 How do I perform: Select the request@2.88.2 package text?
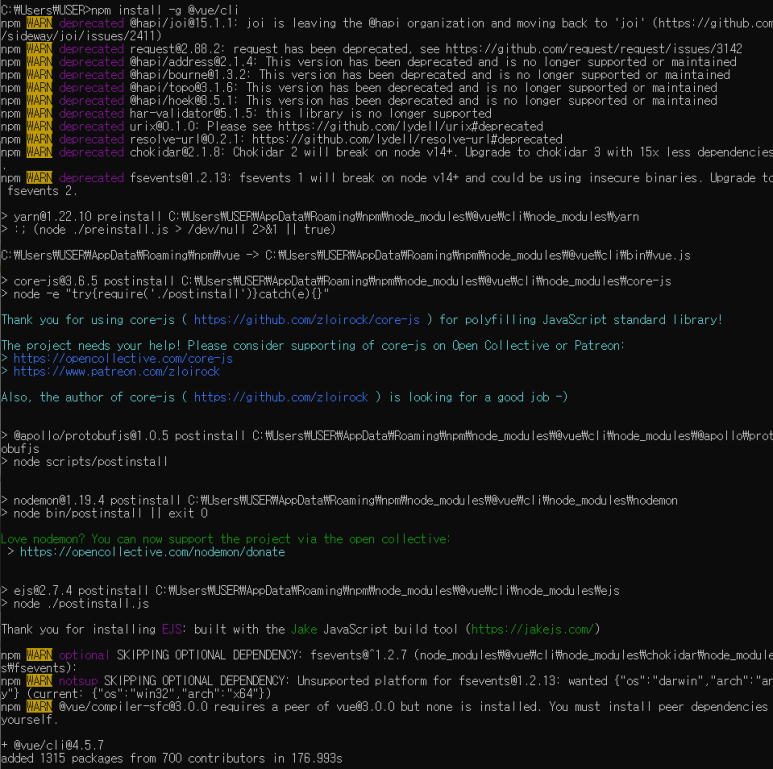[x=177, y=49]
